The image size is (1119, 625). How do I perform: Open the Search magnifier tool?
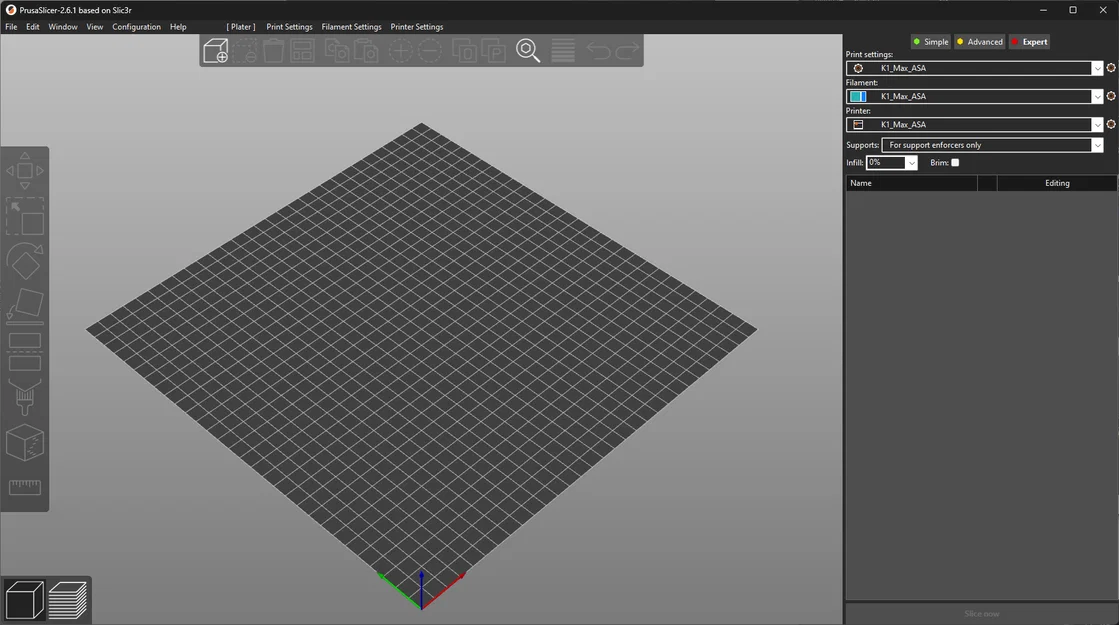coord(528,51)
